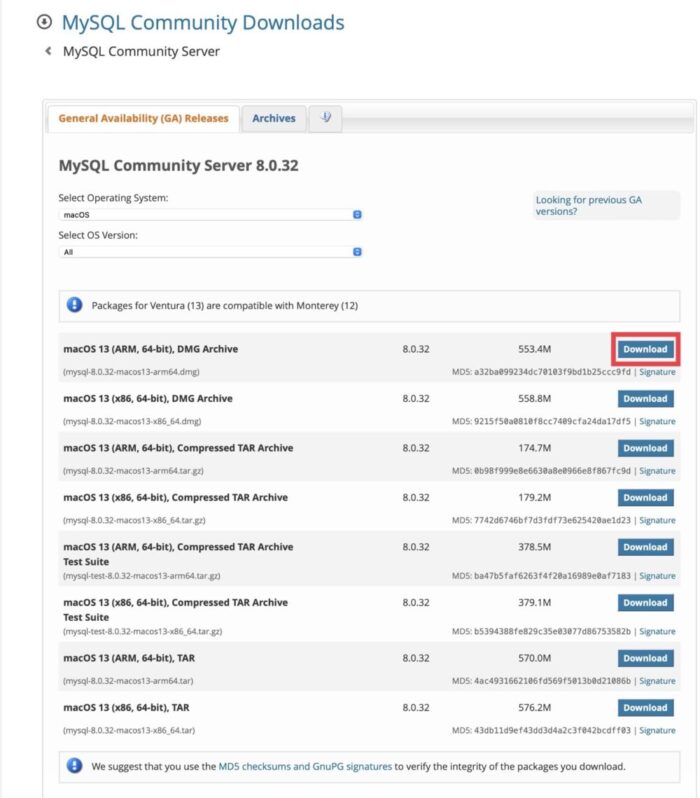The image size is (700, 798).
Task: Open Signature link for x86_64.dmg package
Action: click(657, 421)
